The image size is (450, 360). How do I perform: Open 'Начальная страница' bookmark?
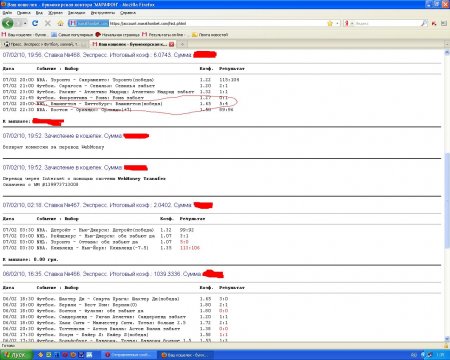point(117,34)
